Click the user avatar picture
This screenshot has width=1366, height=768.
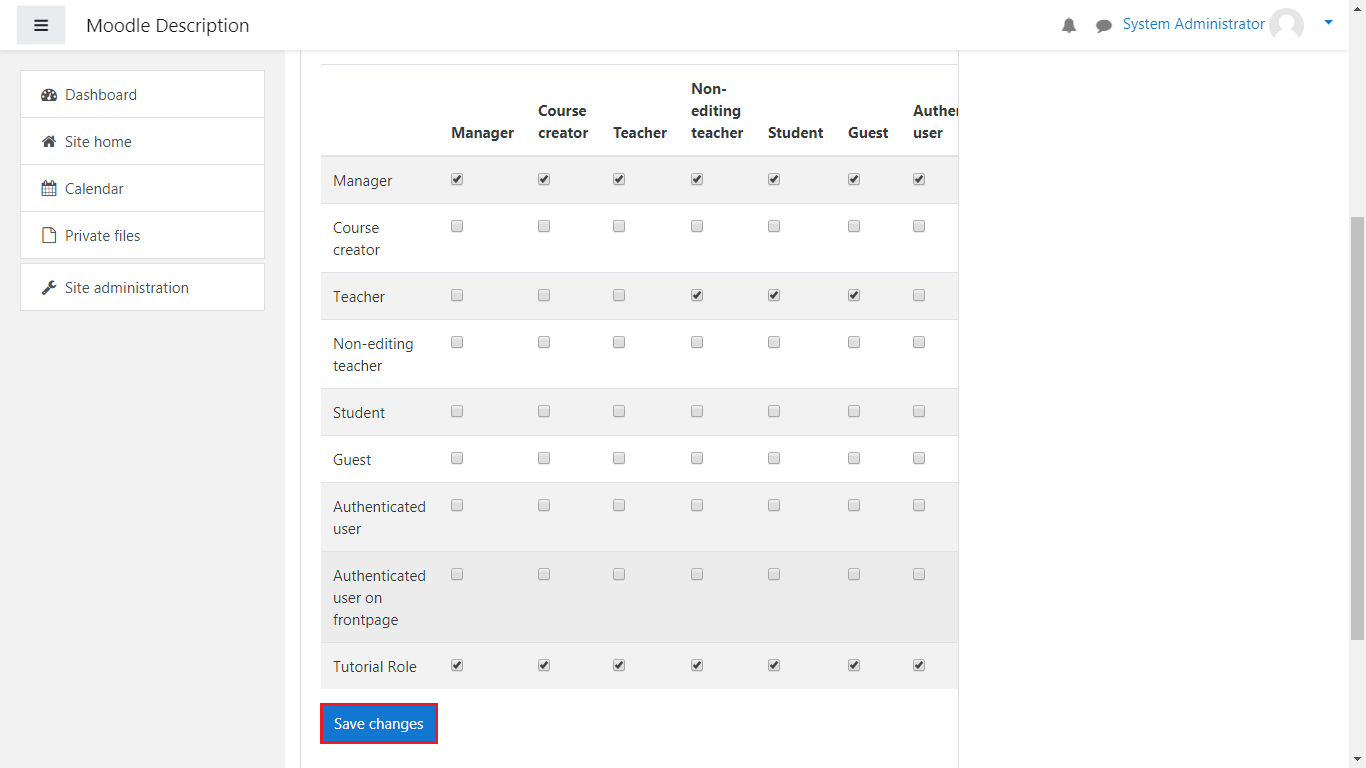(1286, 25)
